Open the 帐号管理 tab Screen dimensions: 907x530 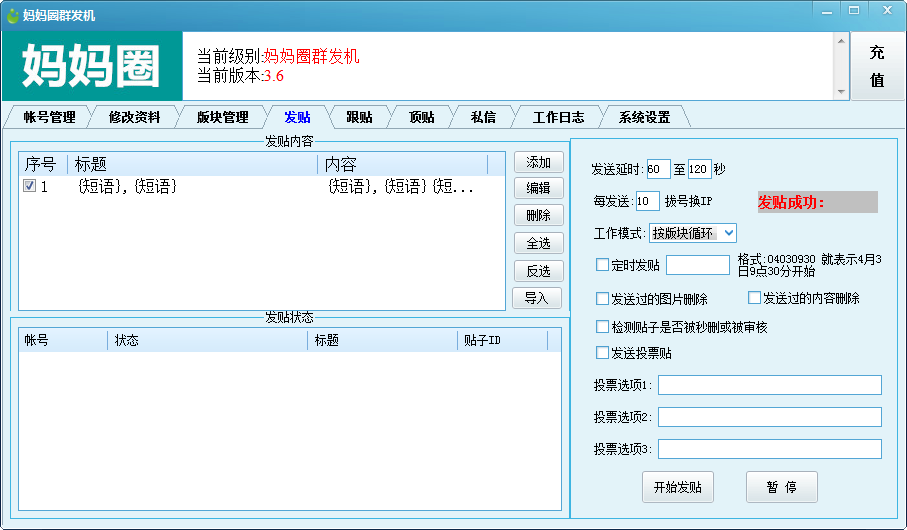pos(49,117)
